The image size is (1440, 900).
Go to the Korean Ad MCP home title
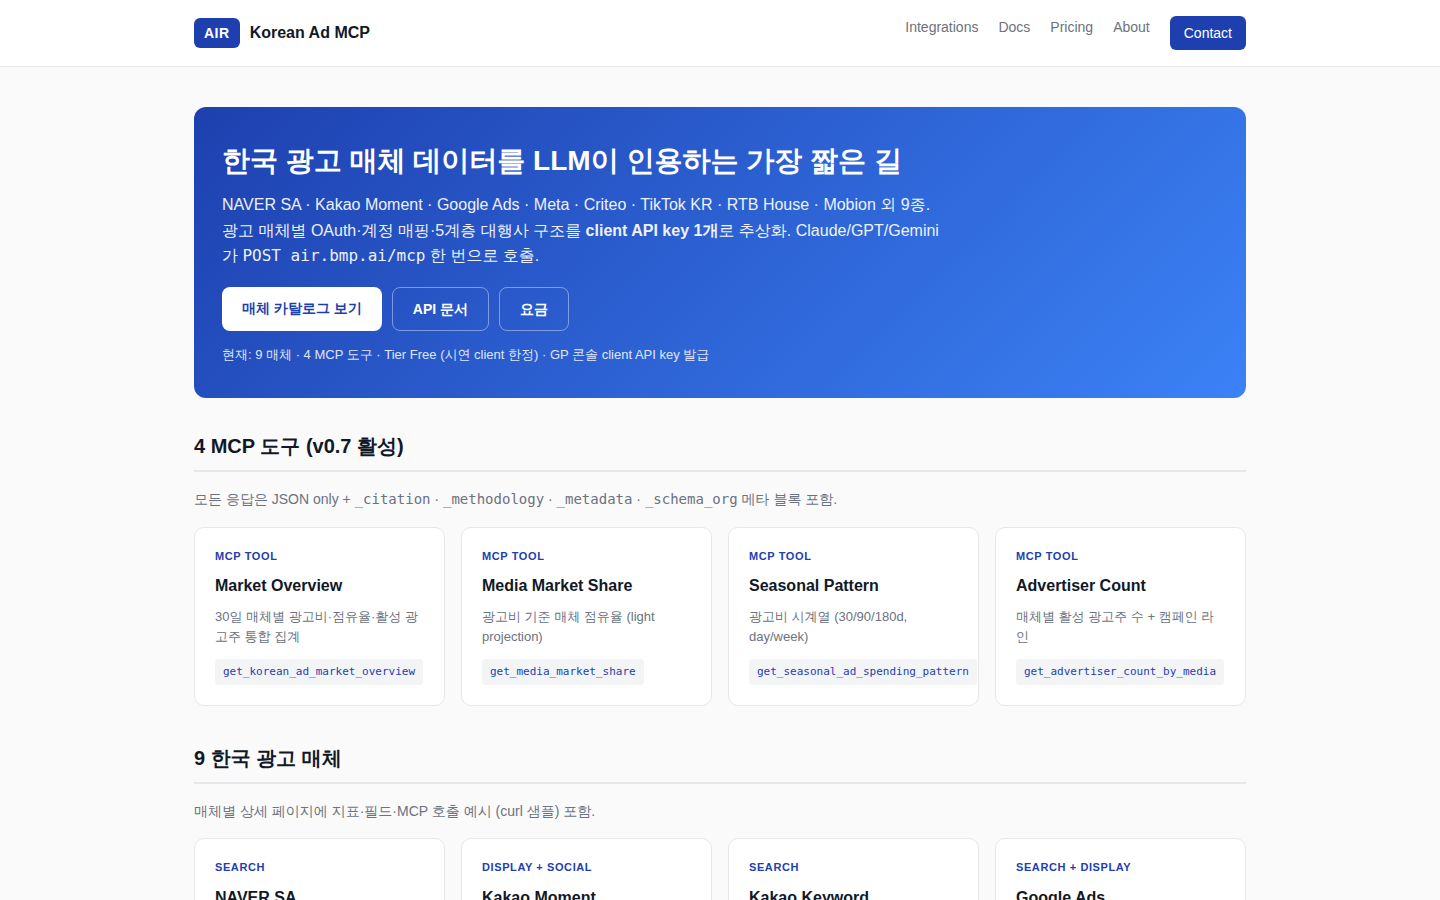pyautogui.click(x=310, y=33)
